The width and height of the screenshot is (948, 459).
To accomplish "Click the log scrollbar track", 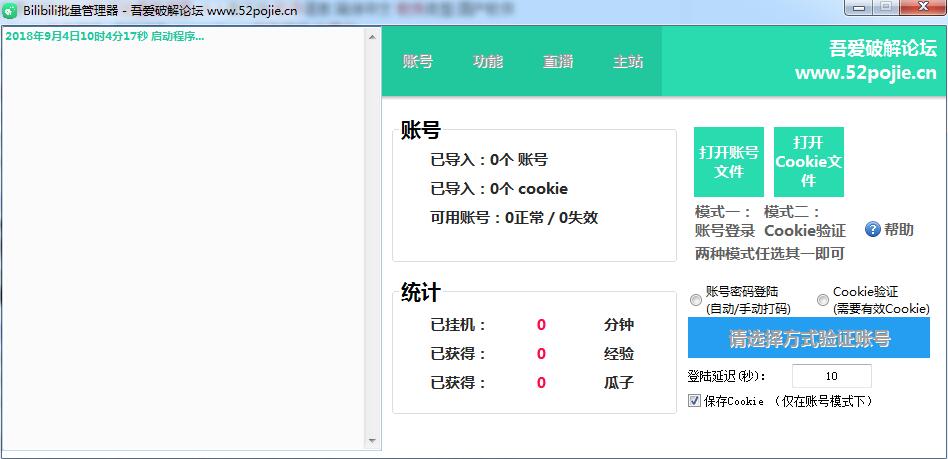I will pyautogui.click(x=373, y=240).
